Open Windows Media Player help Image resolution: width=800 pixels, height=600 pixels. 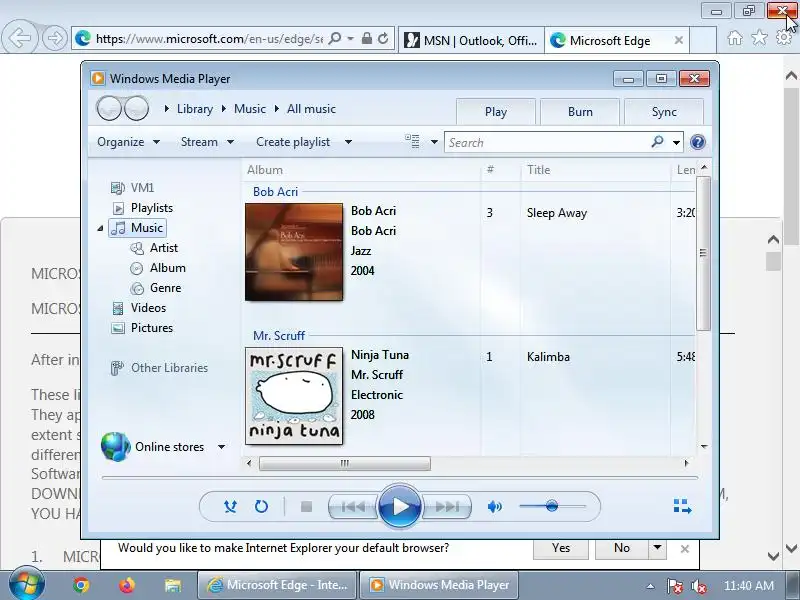click(x=697, y=142)
